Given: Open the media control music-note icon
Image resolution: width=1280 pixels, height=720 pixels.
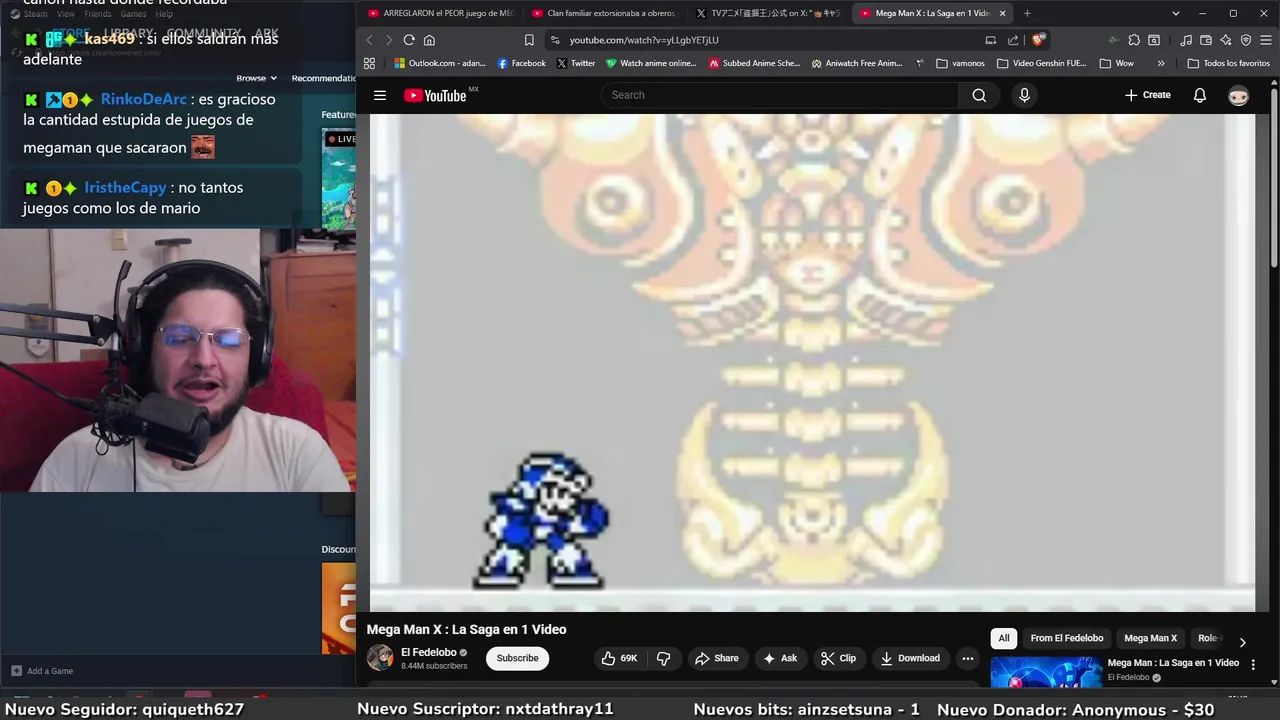Looking at the screenshot, I should 1186,40.
